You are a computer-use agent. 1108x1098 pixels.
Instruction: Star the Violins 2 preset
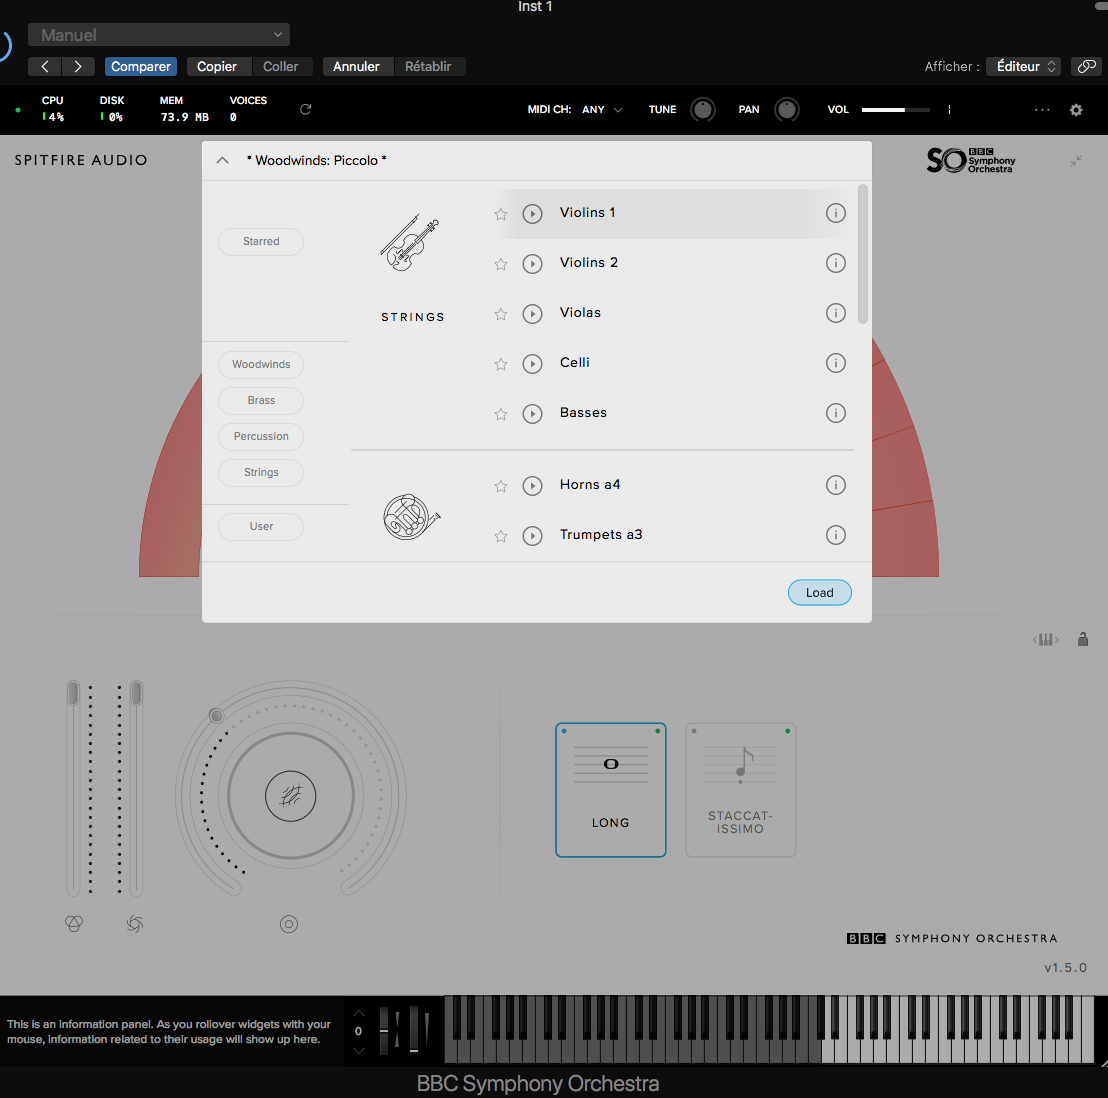[501, 264]
